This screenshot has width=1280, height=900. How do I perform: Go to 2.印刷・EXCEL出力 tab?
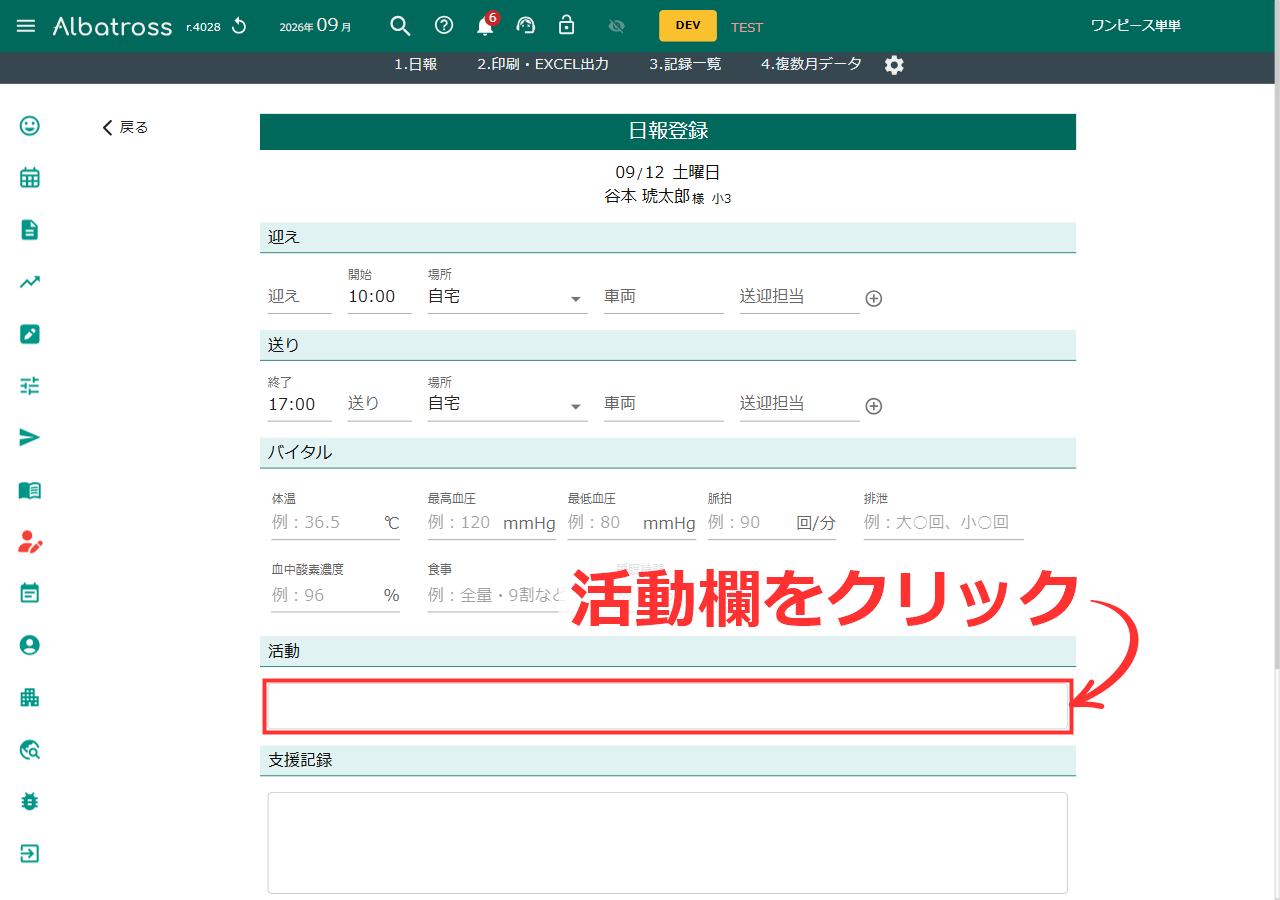pyautogui.click(x=543, y=64)
